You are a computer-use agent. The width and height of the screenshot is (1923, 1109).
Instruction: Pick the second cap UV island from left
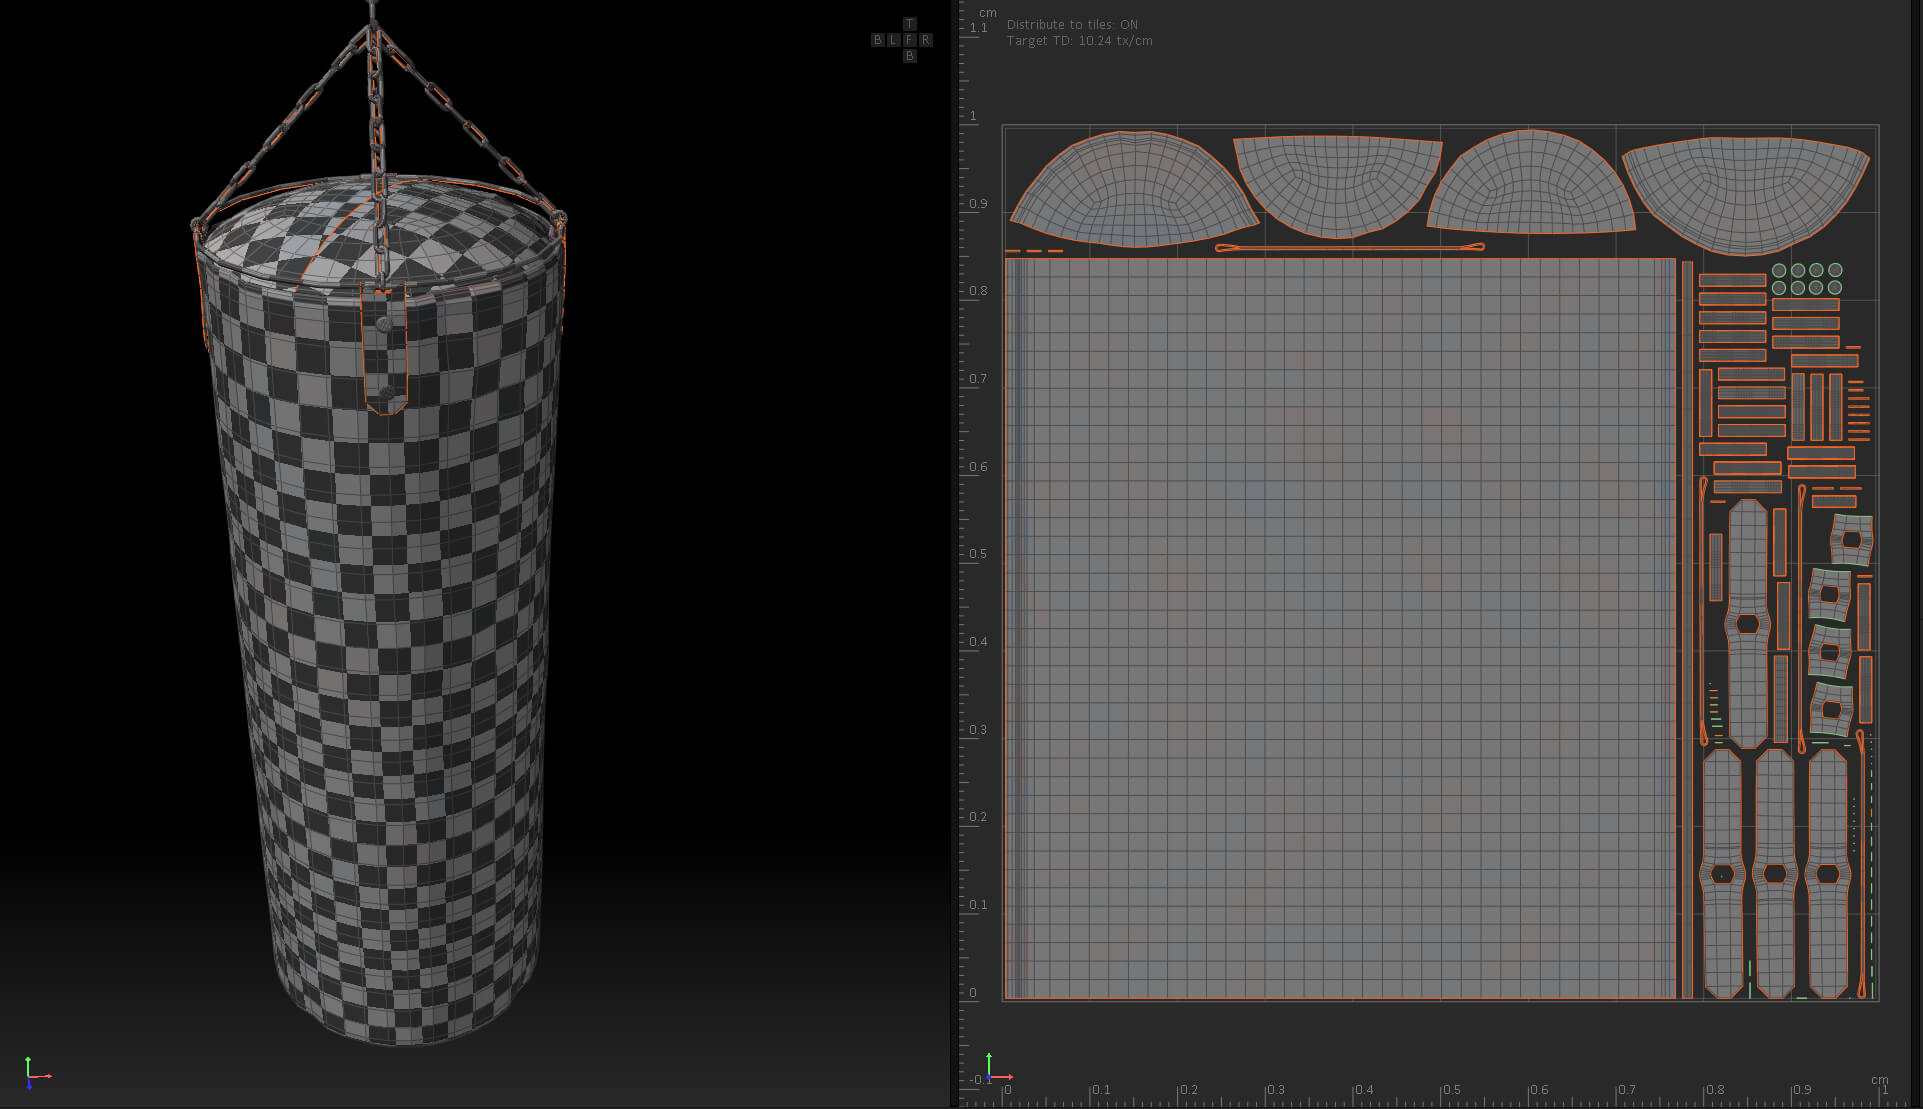click(x=1337, y=187)
